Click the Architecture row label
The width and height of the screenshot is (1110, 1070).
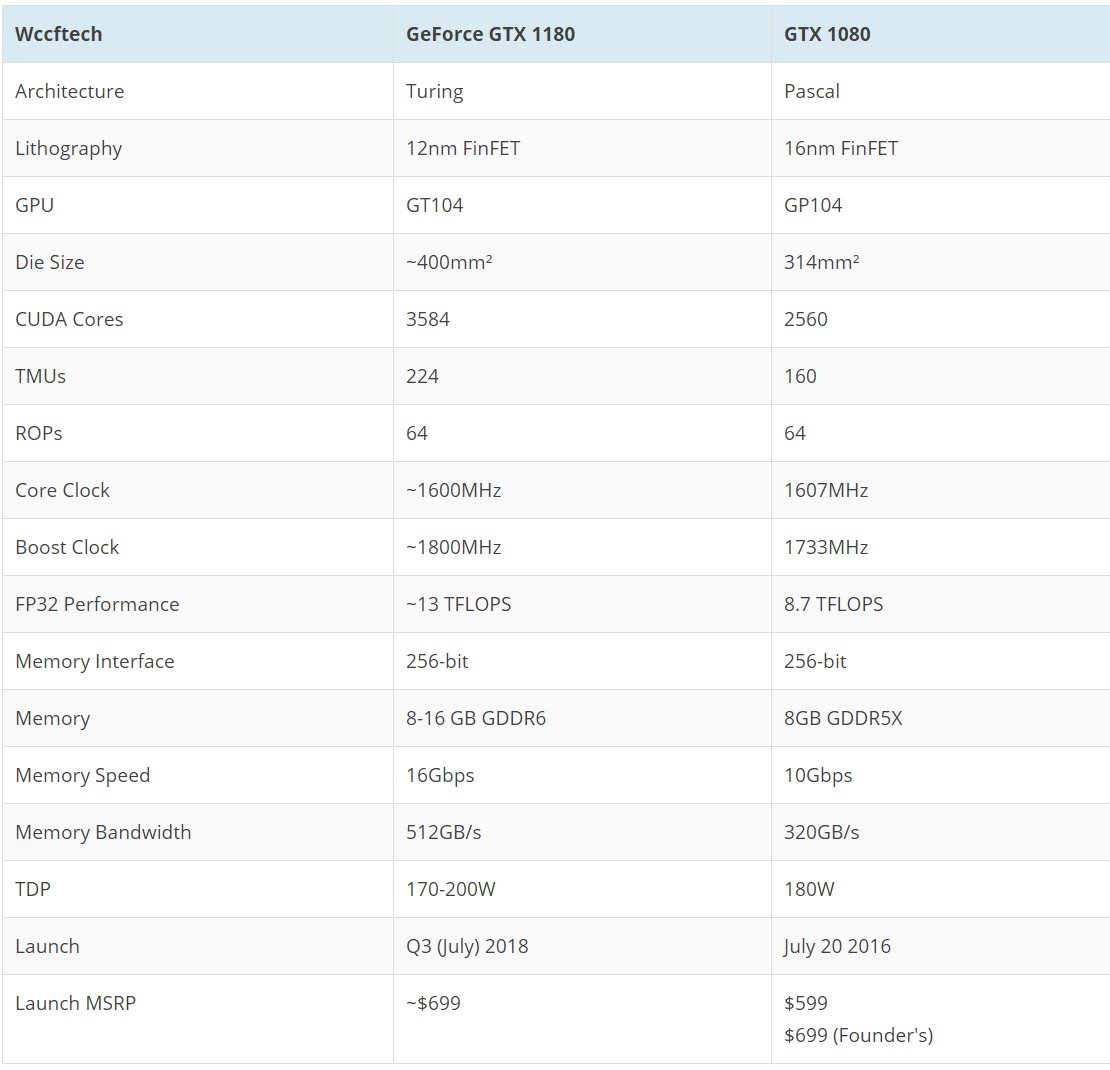coord(70,91)
